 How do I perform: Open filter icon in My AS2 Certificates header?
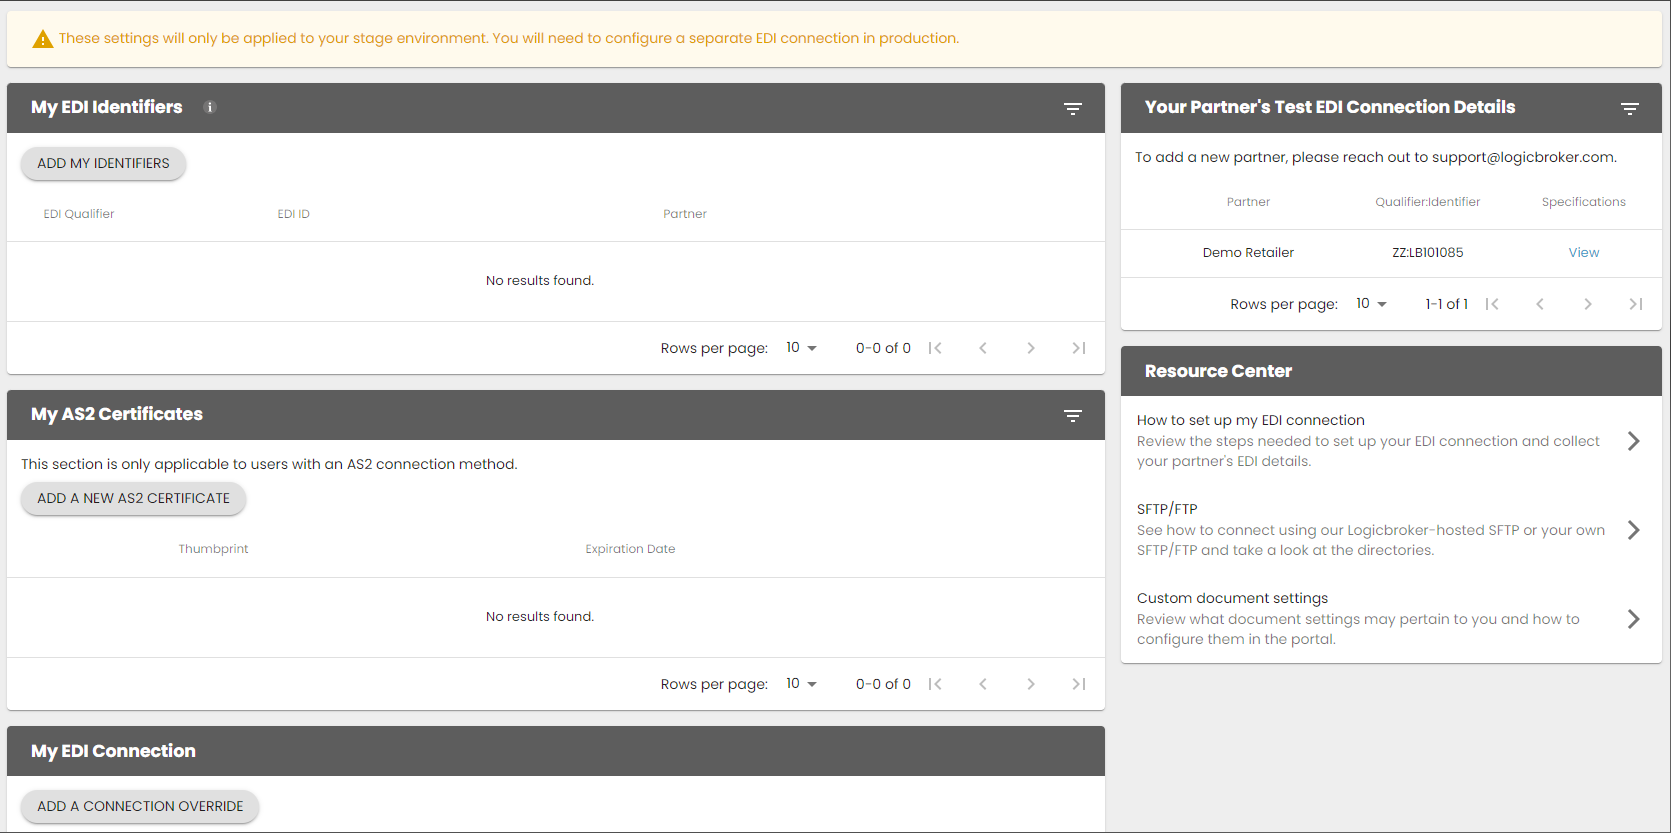pos(1072,415)
